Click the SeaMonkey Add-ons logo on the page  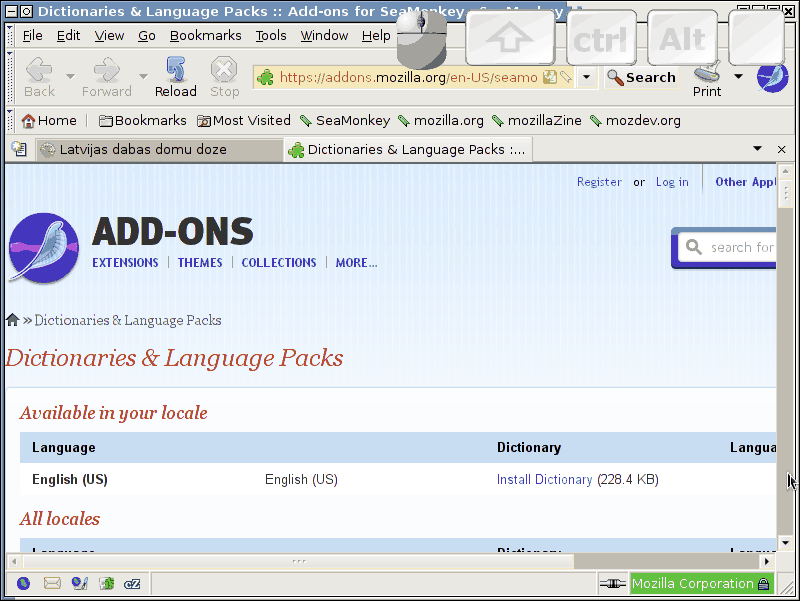click(x=44, y=248)
